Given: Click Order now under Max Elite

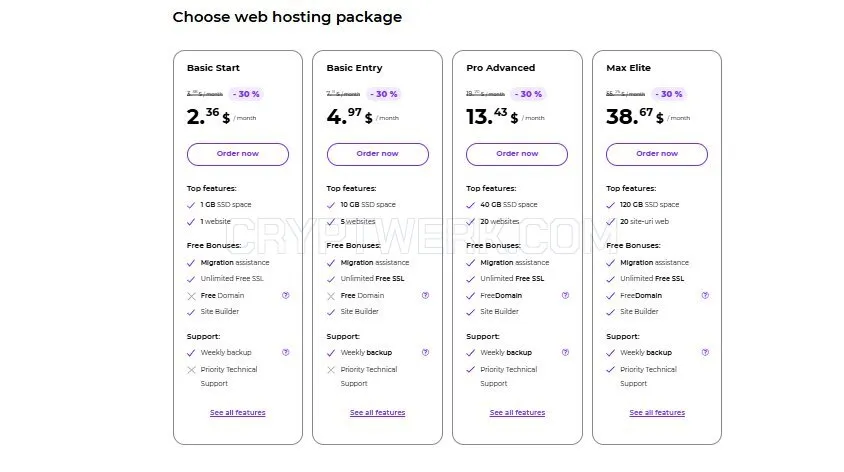Looking at the screenshot, I should 657,154.
